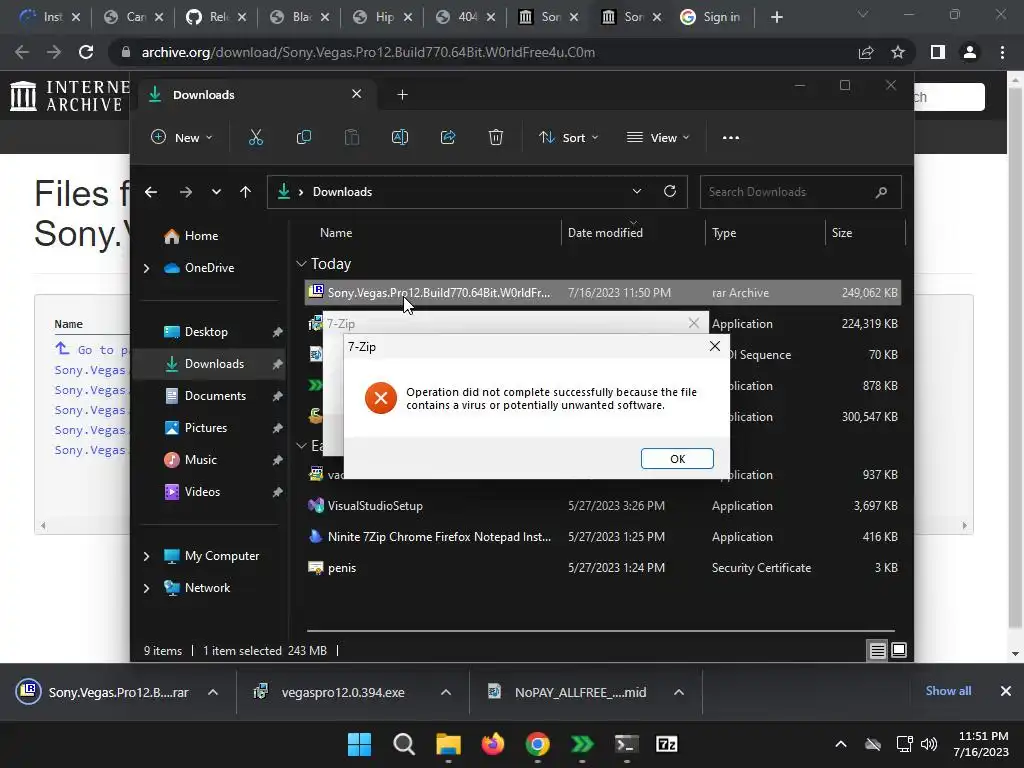Add a new File Explorer tab
1024x768 pixels.
402,95
